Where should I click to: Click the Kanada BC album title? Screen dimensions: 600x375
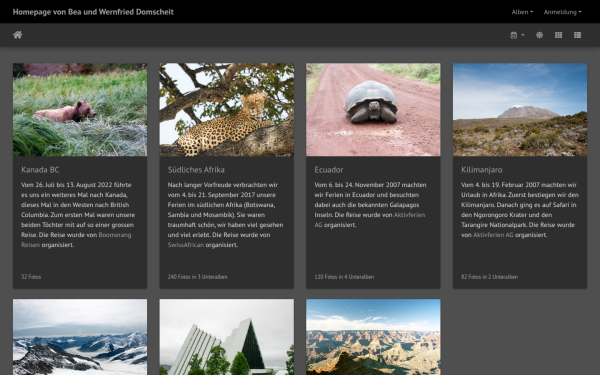pos(40,170)
